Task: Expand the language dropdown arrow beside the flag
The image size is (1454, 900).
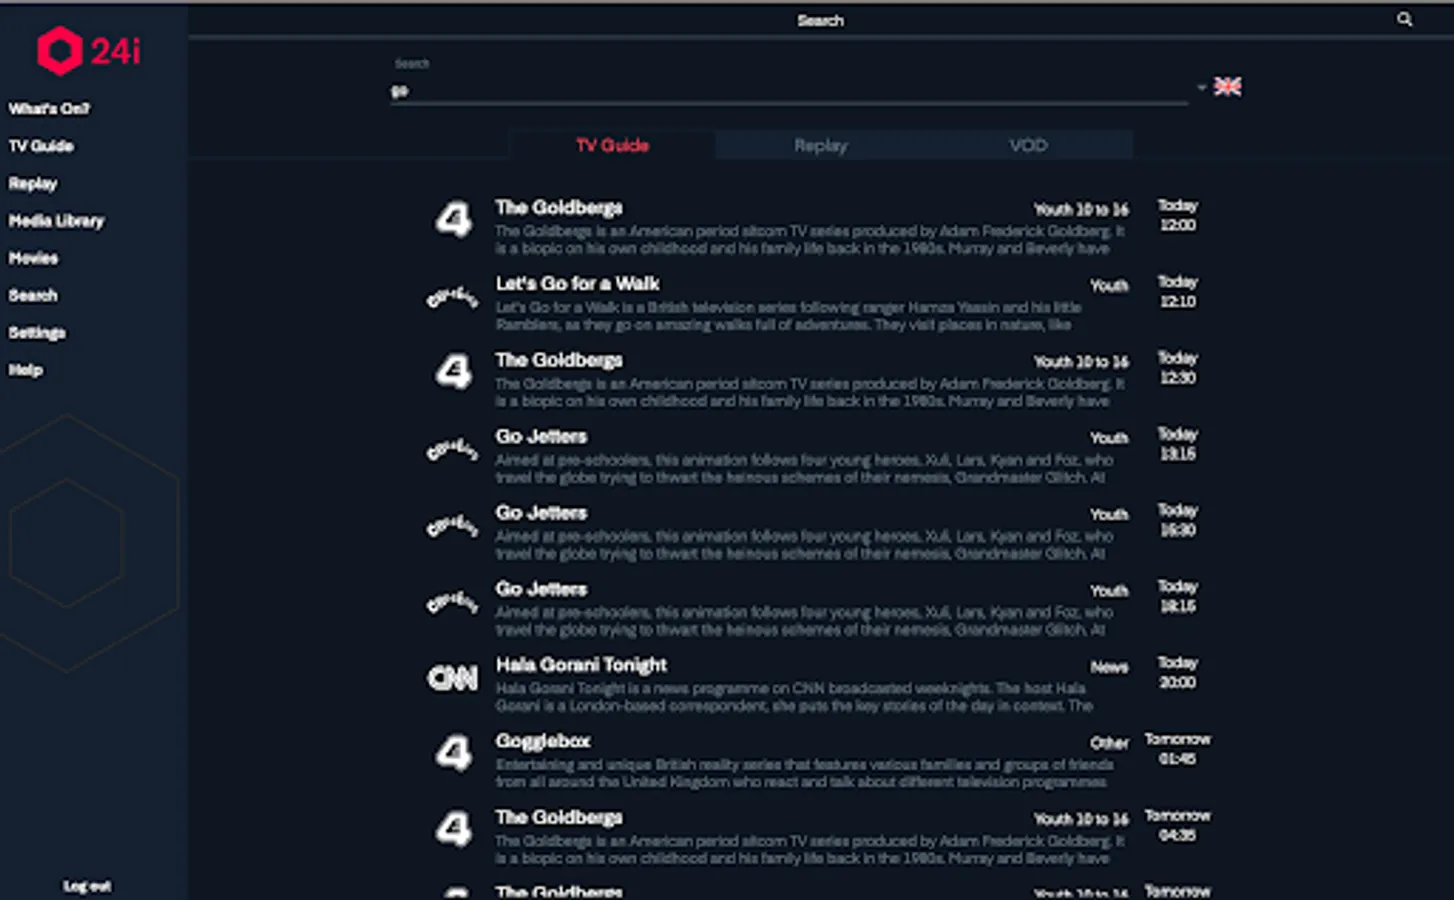Action: click(x=1201, y=87)
